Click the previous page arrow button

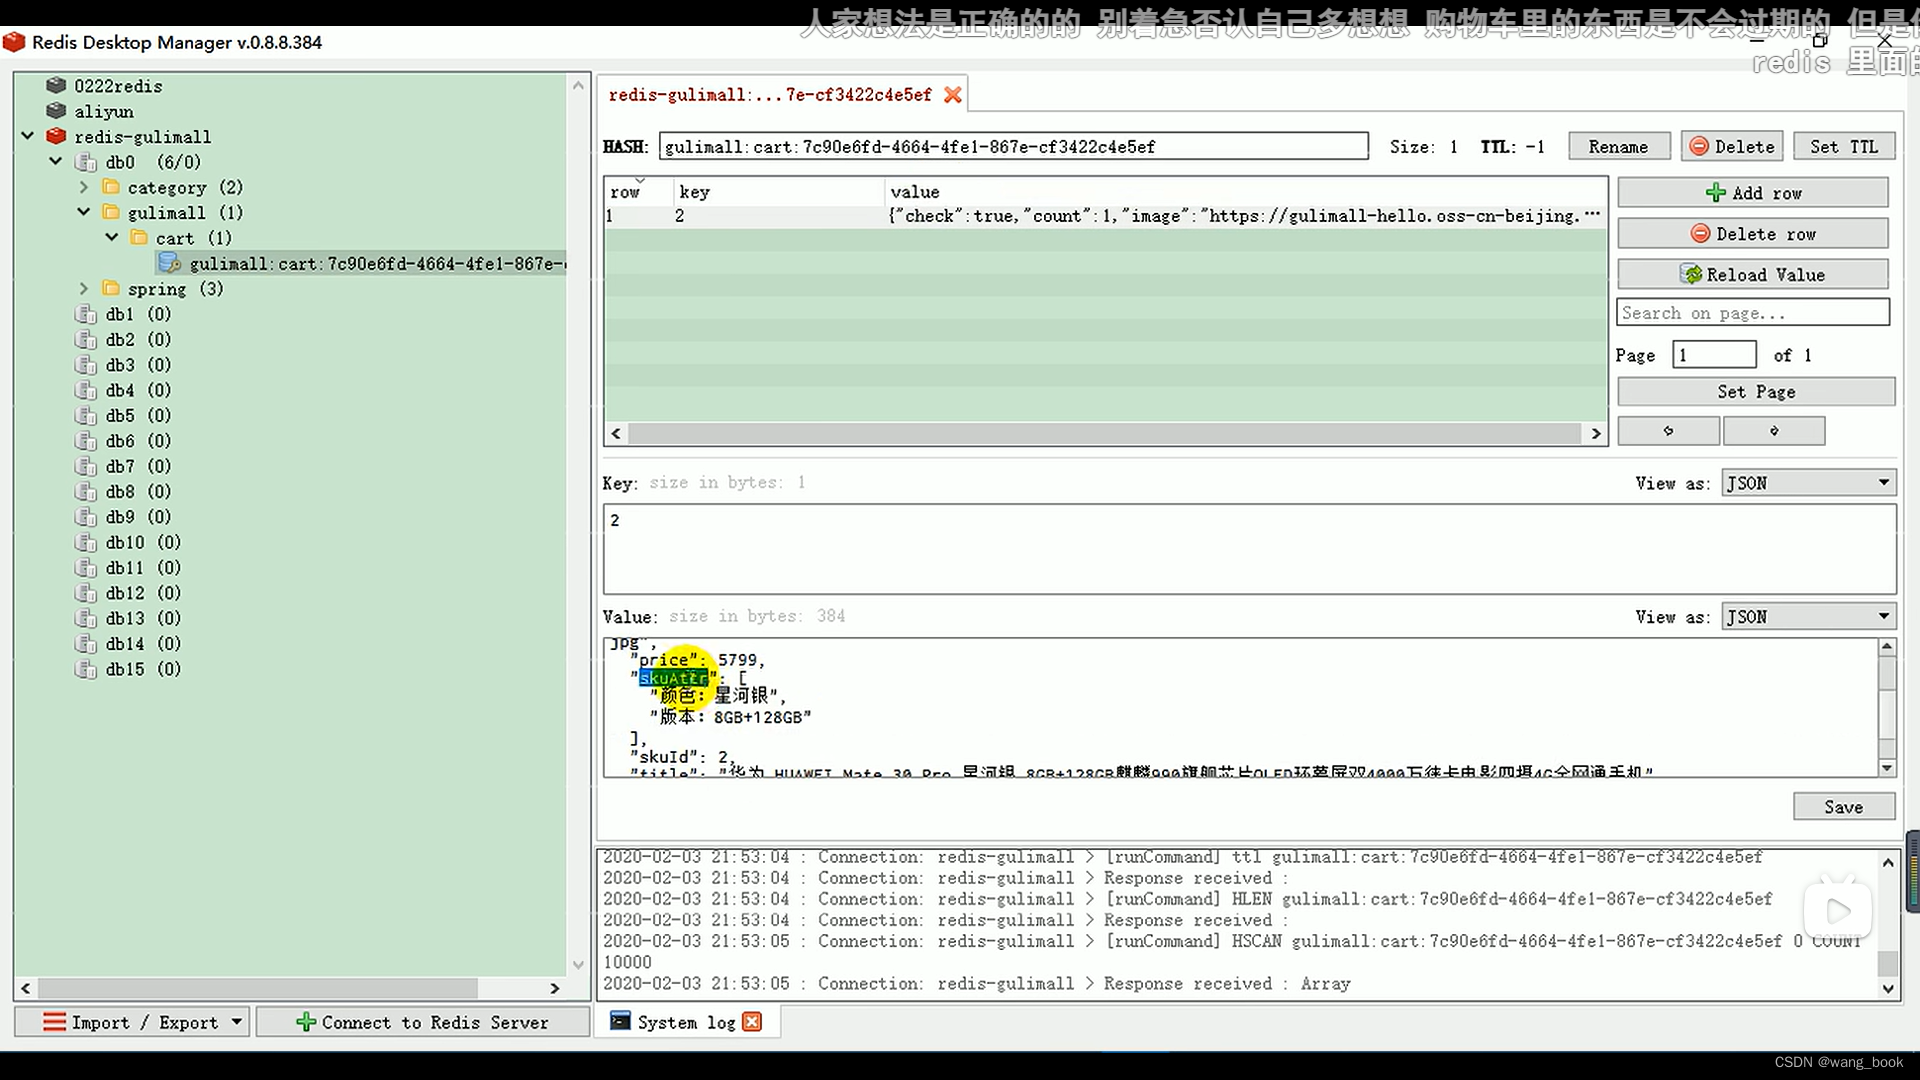click(x=1668, y=431)
